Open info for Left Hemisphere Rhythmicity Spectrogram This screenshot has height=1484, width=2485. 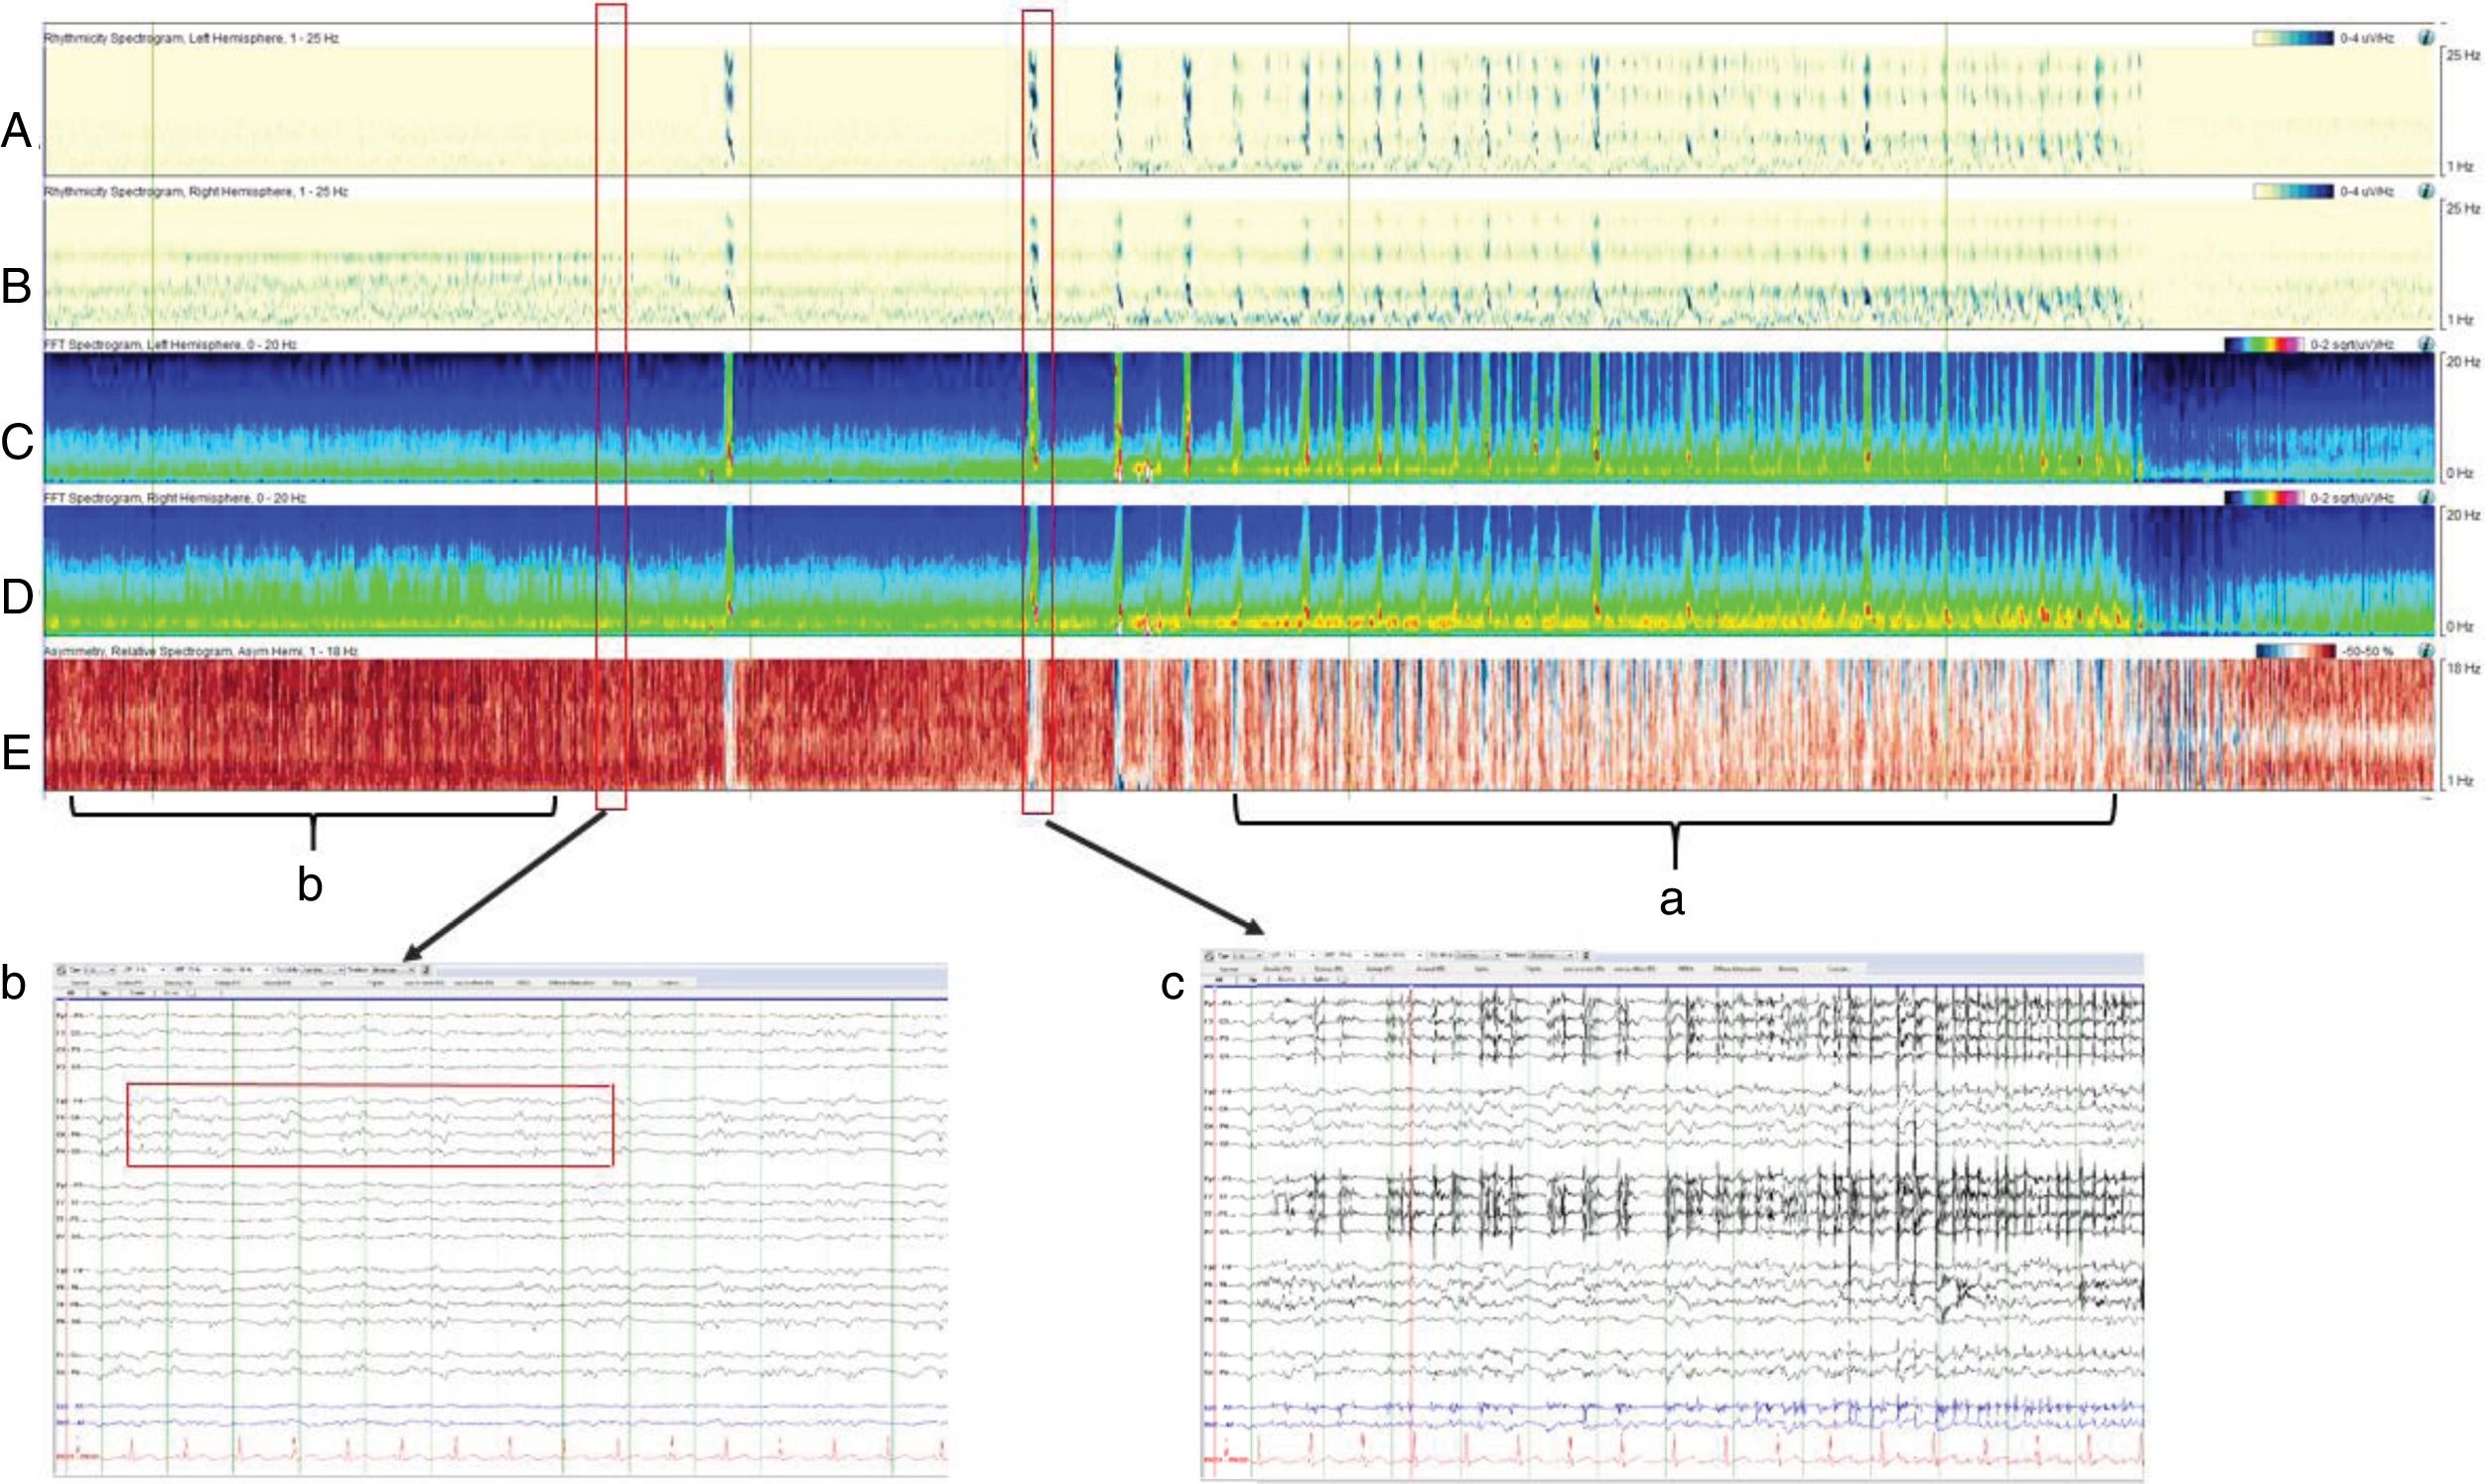(2425, 38)
